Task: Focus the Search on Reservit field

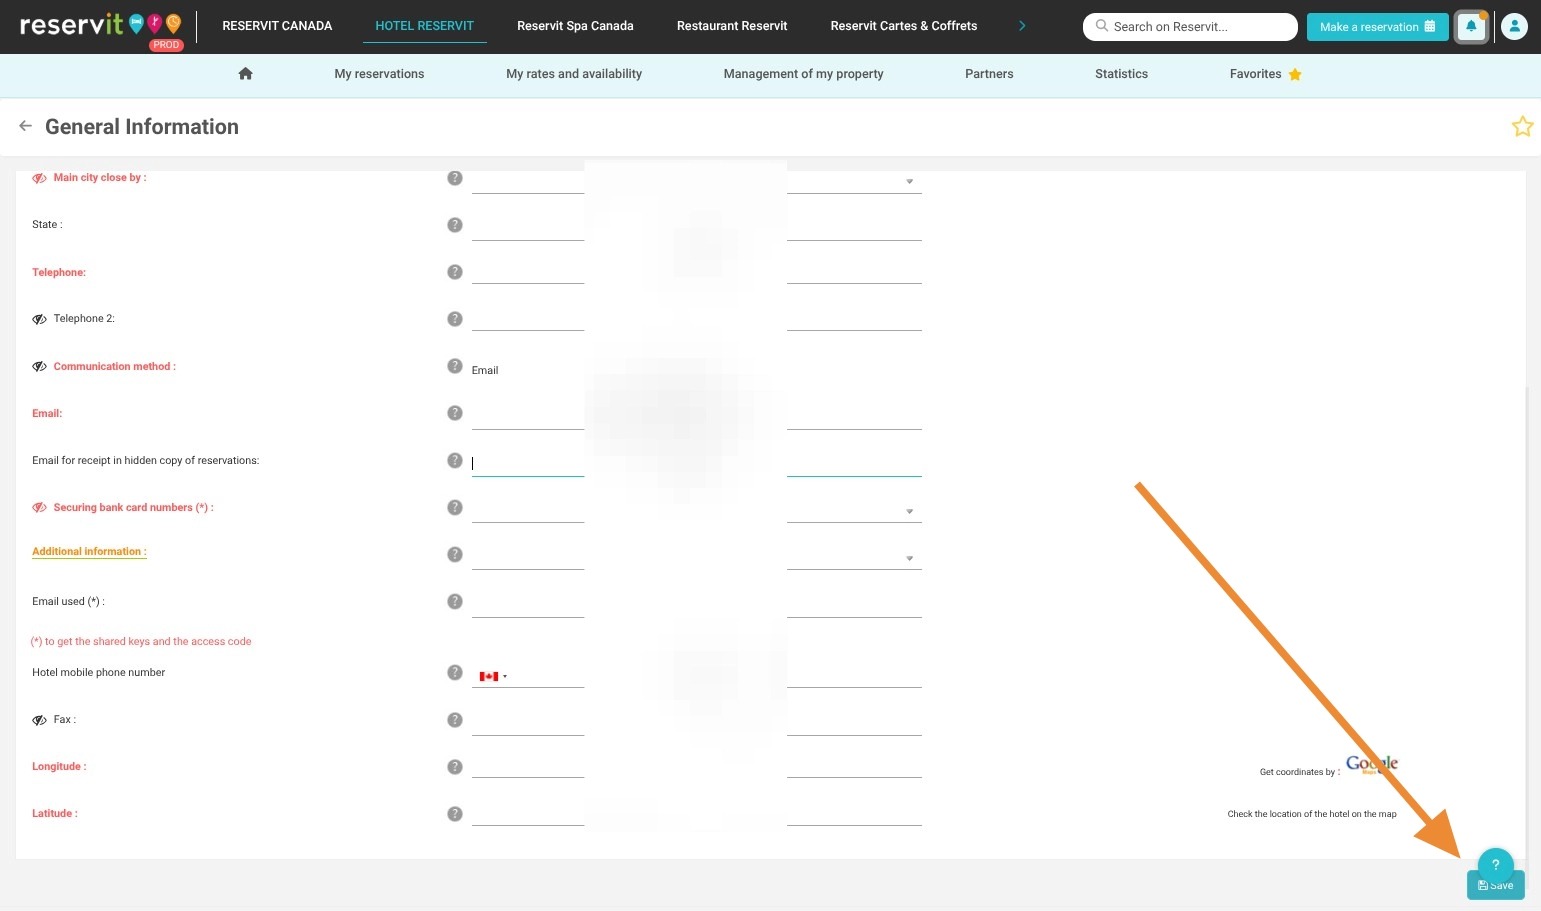Action: tap(1190, 27)
